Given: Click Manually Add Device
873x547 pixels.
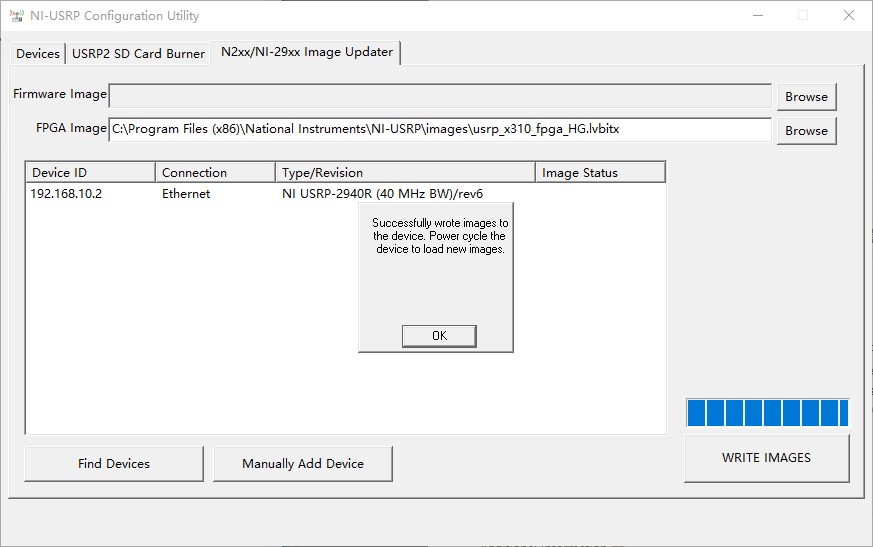Looking at the screenshot, I should pos(303,463).
